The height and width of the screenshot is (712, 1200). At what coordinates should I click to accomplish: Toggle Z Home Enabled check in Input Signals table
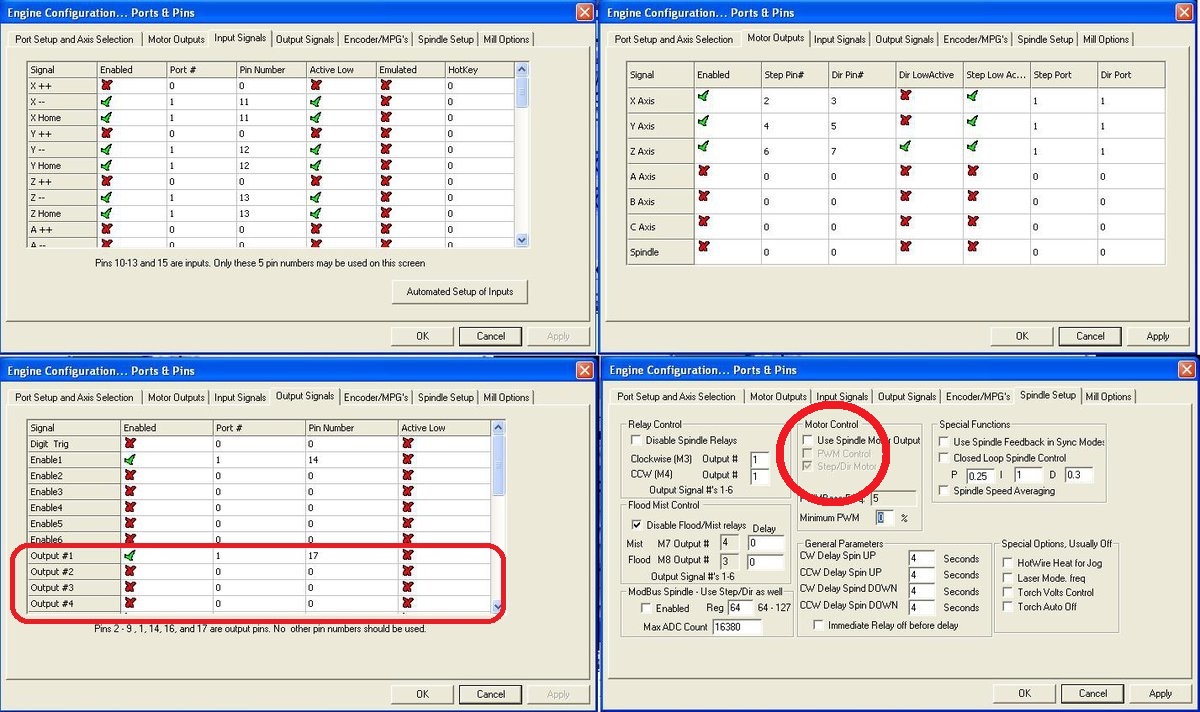click(x=106, y=214)
